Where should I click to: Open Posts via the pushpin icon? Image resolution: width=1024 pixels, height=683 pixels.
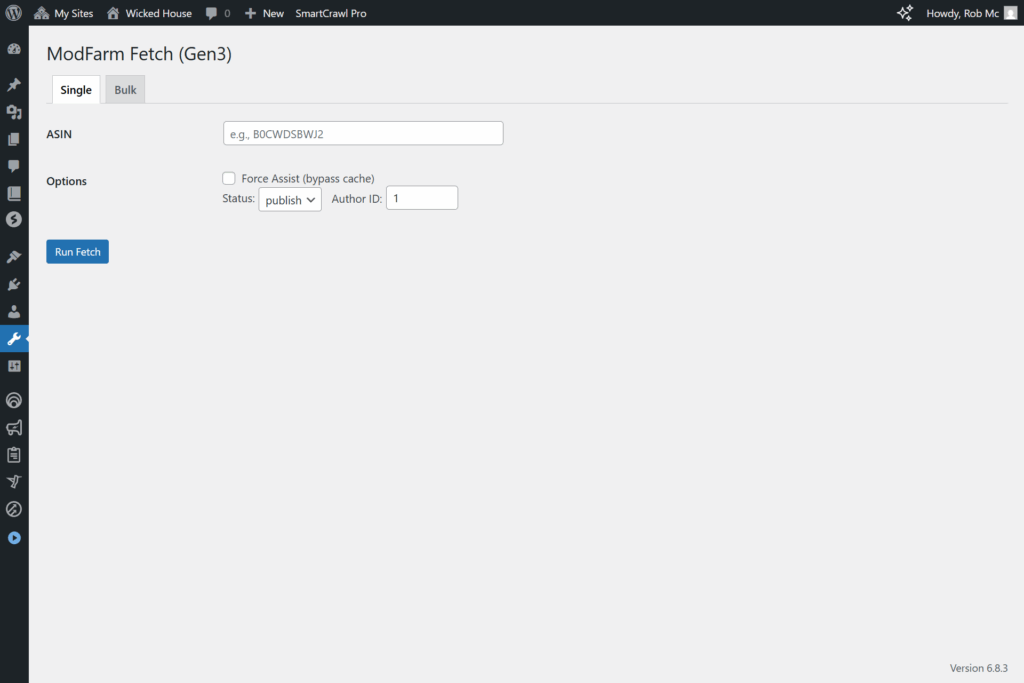[14, 85]
